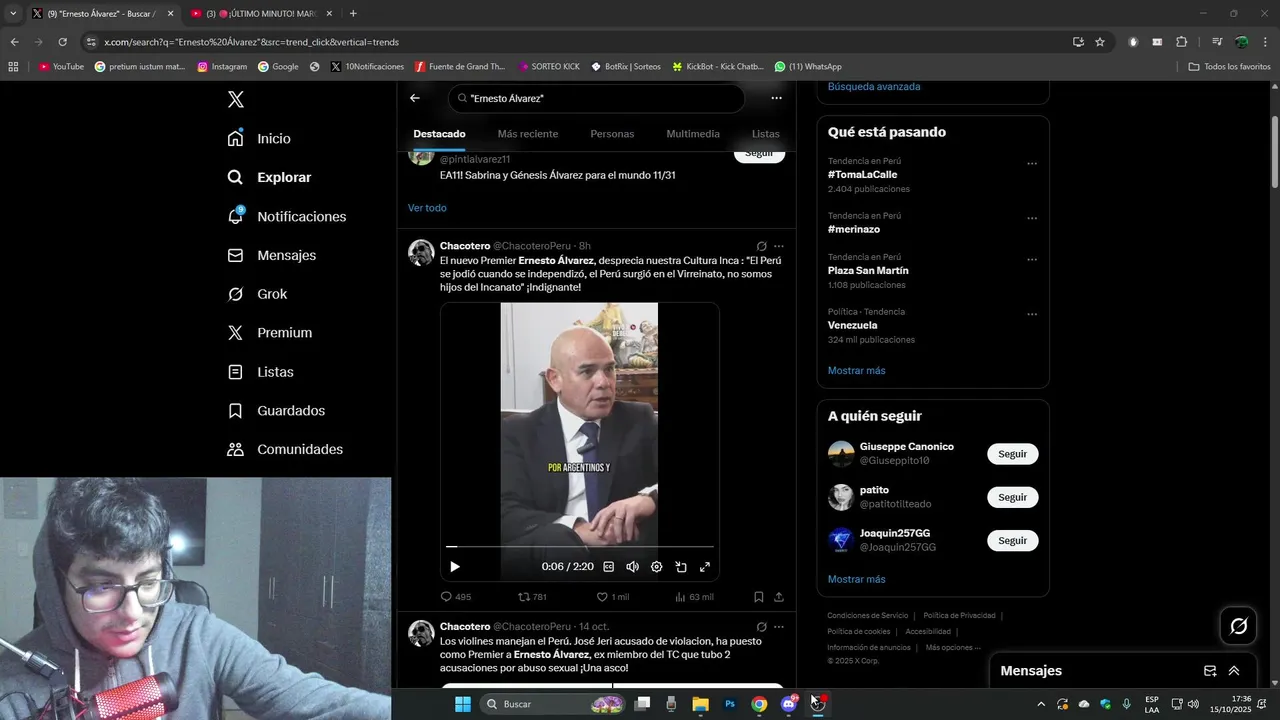Open Comunidades in the sidebar
The image size is (1280, 720).
pyautogui.click(x=285, y=449)
